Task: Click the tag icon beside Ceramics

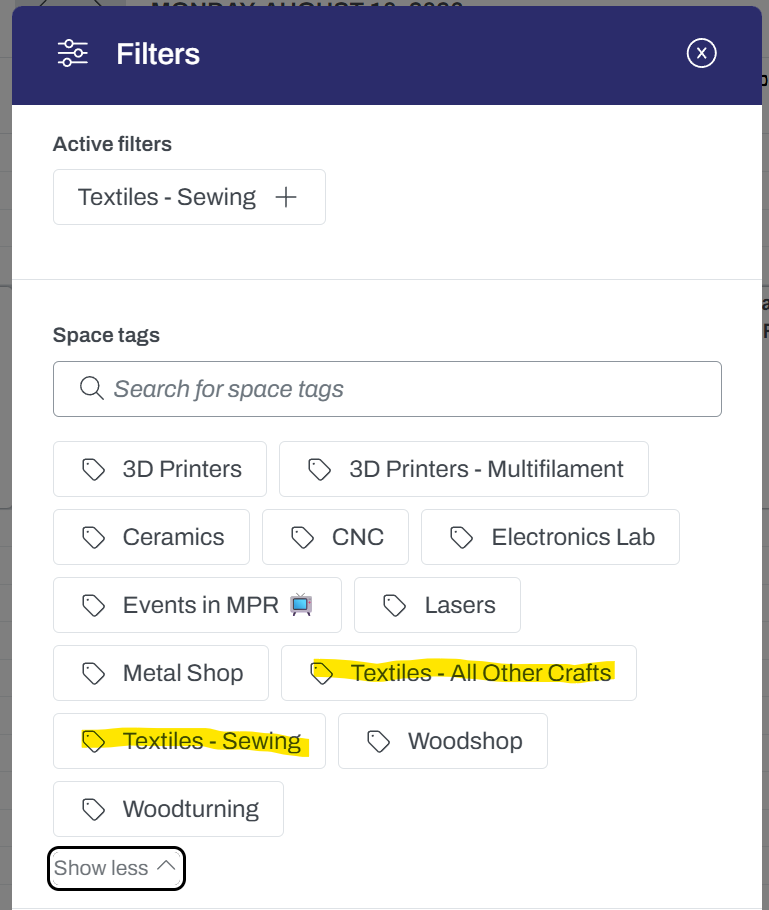Action: click(93, 537)
